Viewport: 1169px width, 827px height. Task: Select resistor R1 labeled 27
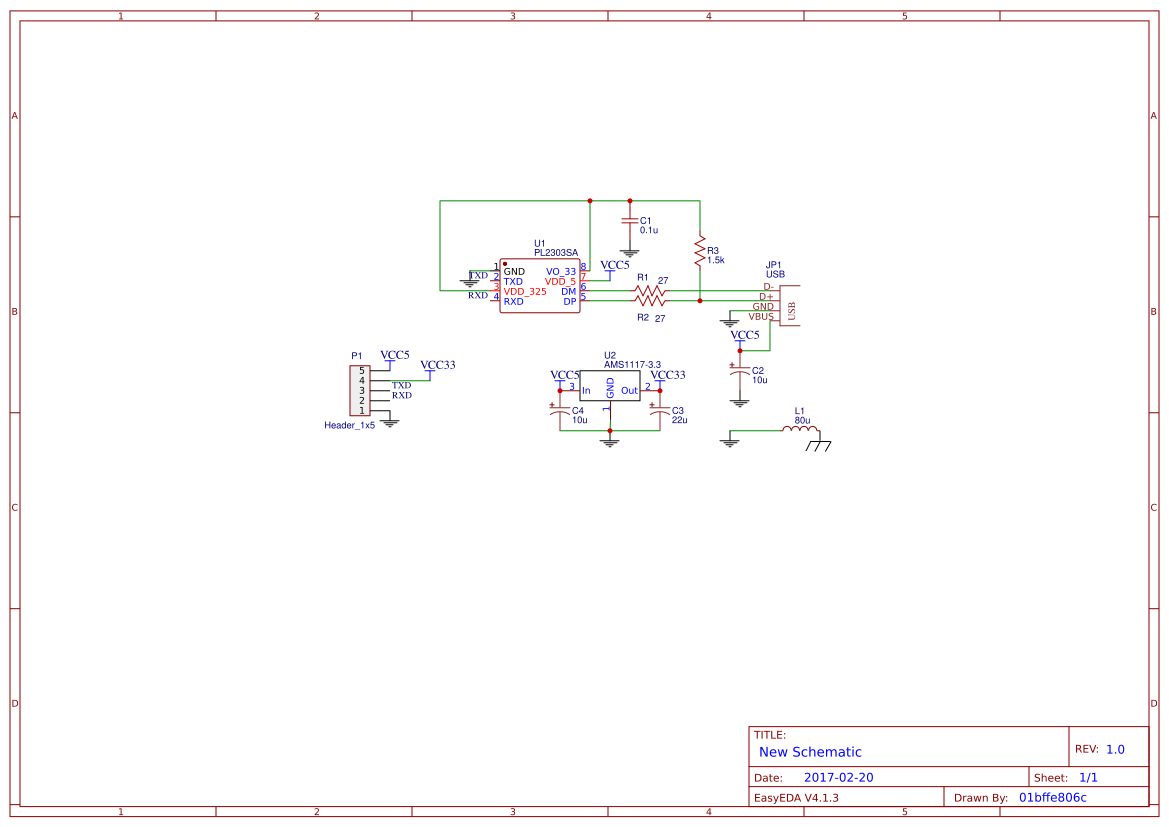(x=649, y=290)
